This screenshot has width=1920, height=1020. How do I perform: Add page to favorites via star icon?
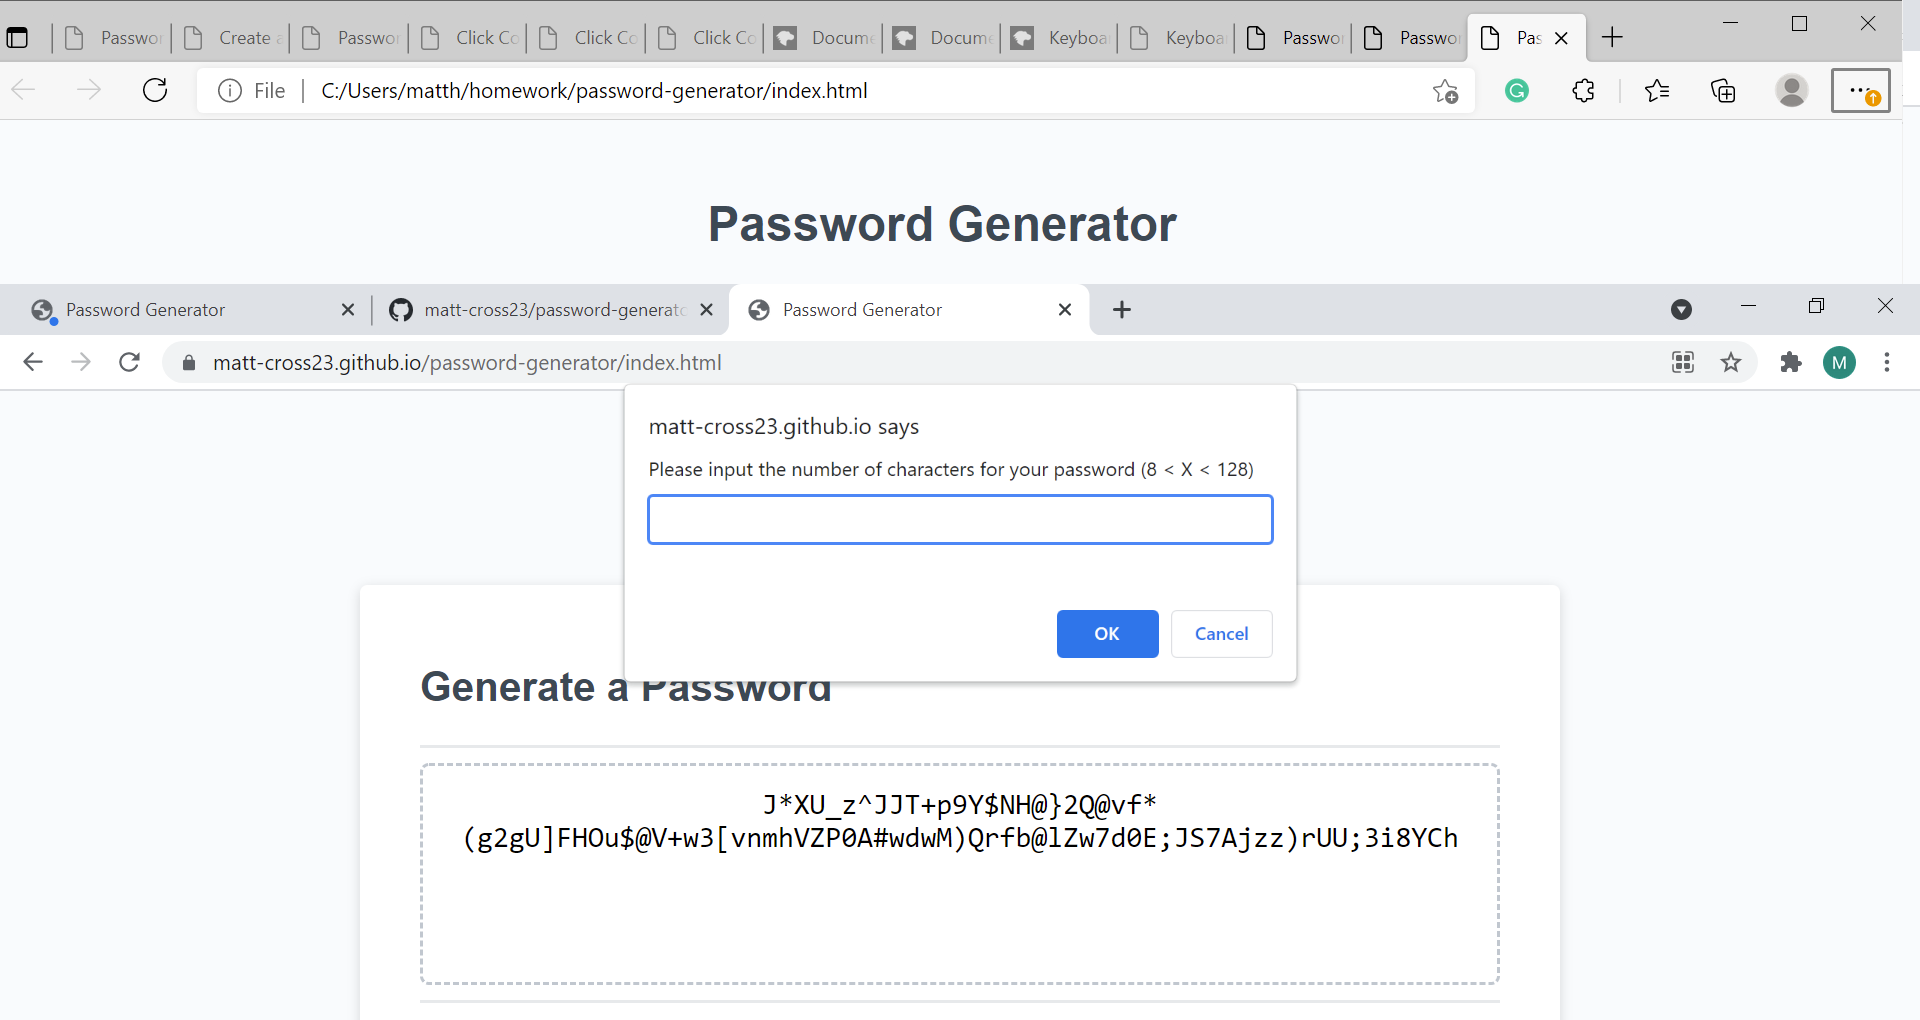[x=1446, y=90]
